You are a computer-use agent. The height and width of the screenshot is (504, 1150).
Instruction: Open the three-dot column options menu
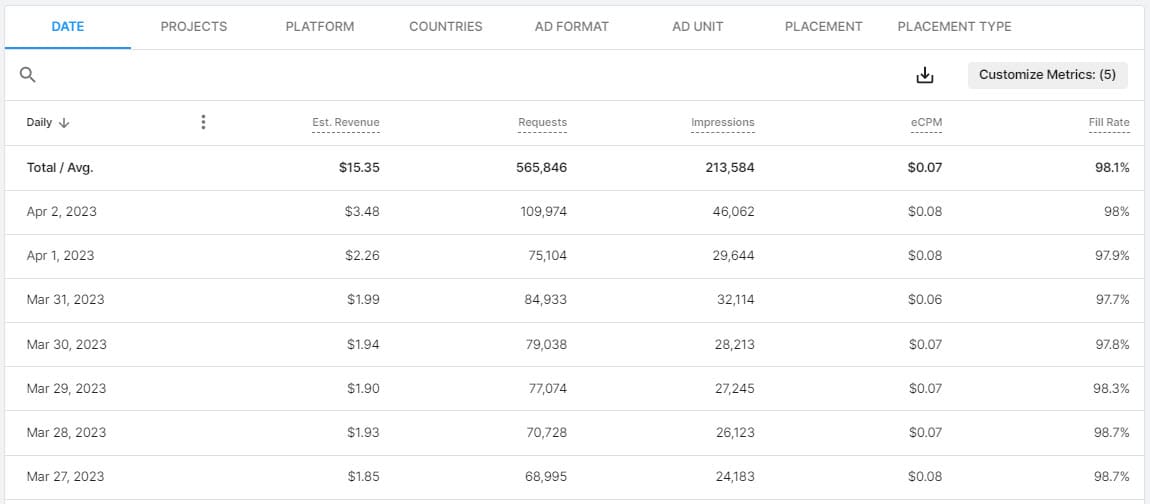(203, 122)
